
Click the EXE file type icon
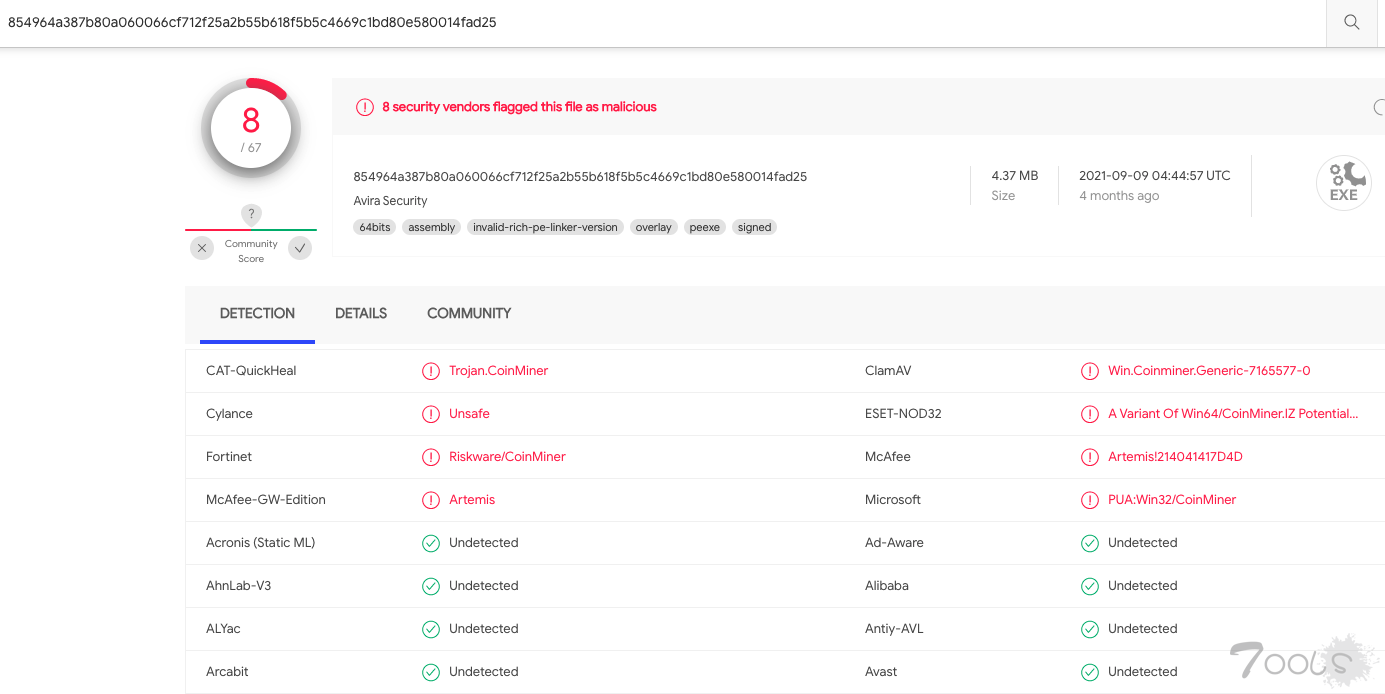1343,184
